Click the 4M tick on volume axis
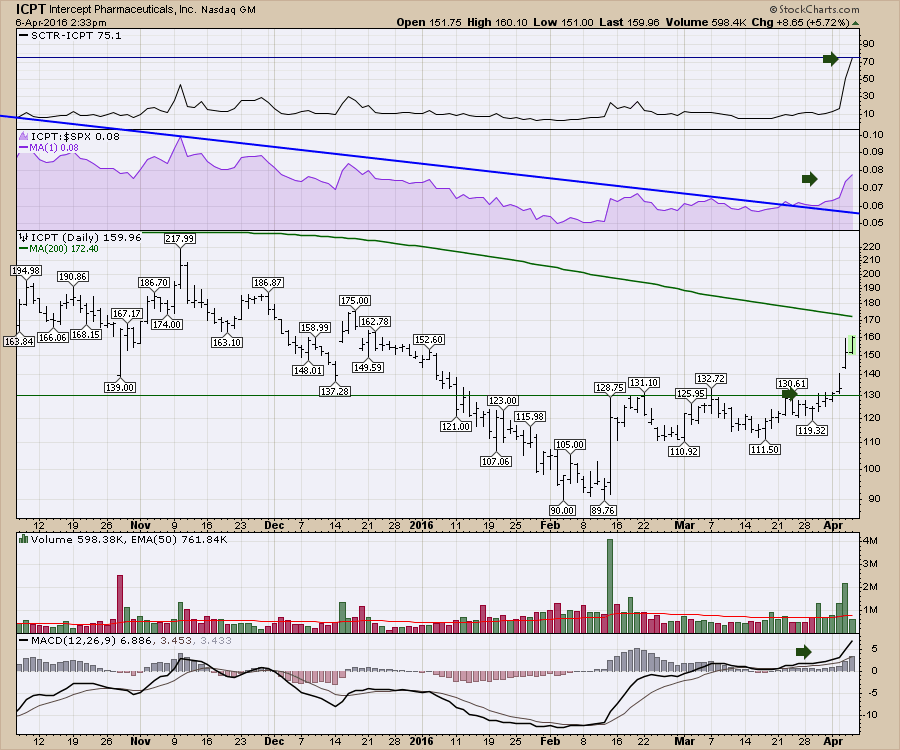The height and width of the screenshot is (750, 900). click(869, 541)
